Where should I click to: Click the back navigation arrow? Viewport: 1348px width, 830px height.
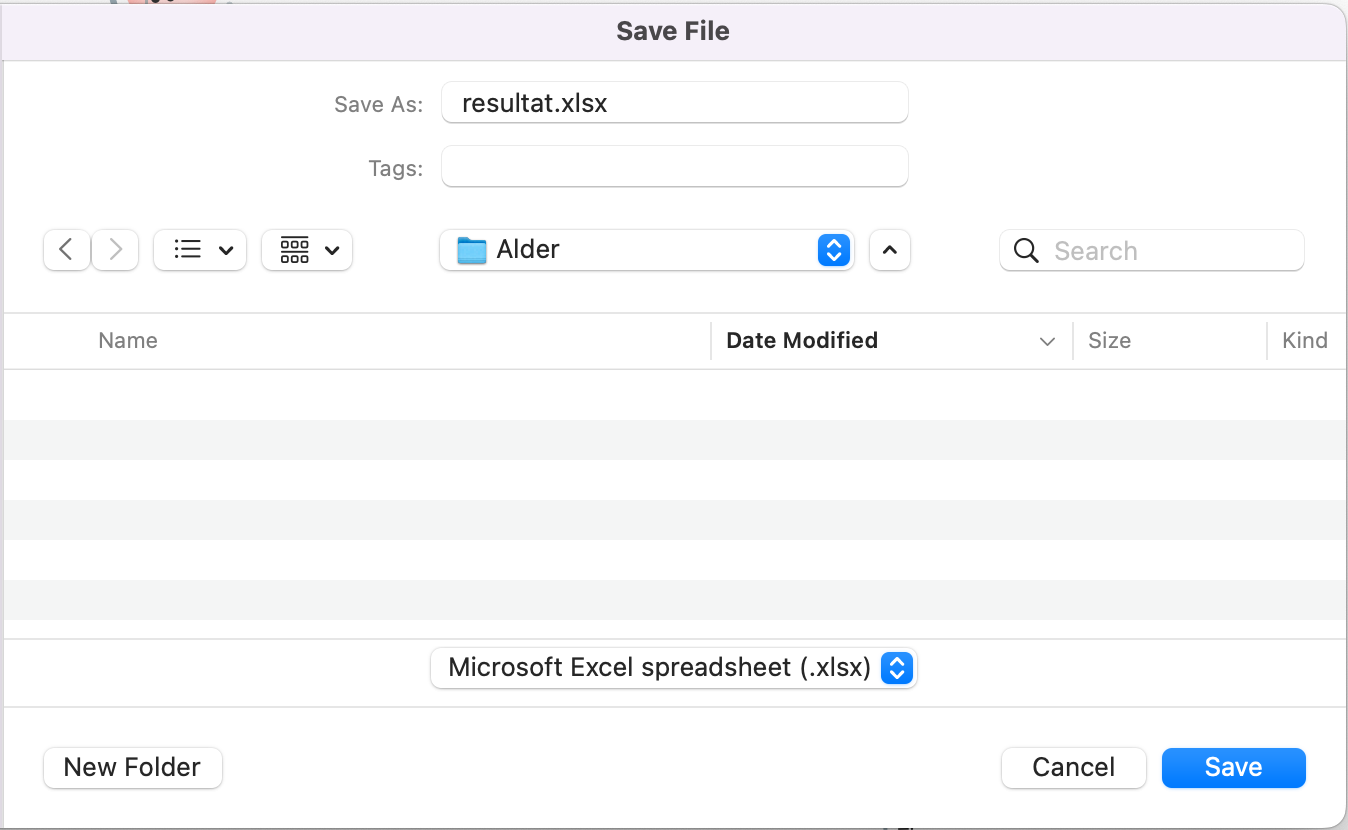point(67,250)
